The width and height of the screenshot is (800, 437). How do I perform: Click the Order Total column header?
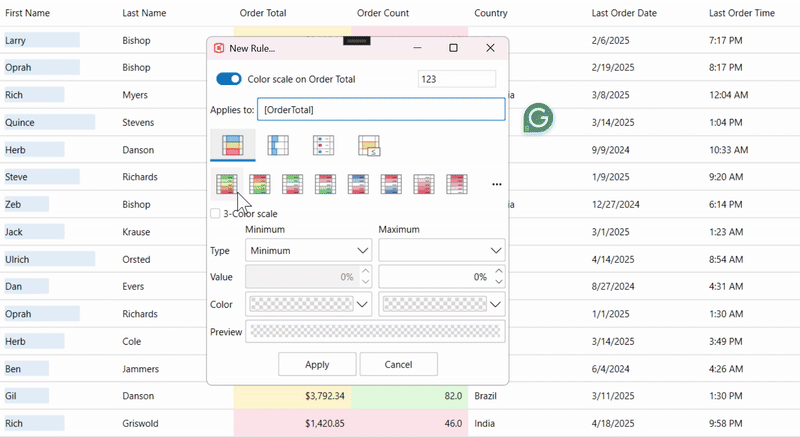(x=263, y=14)
